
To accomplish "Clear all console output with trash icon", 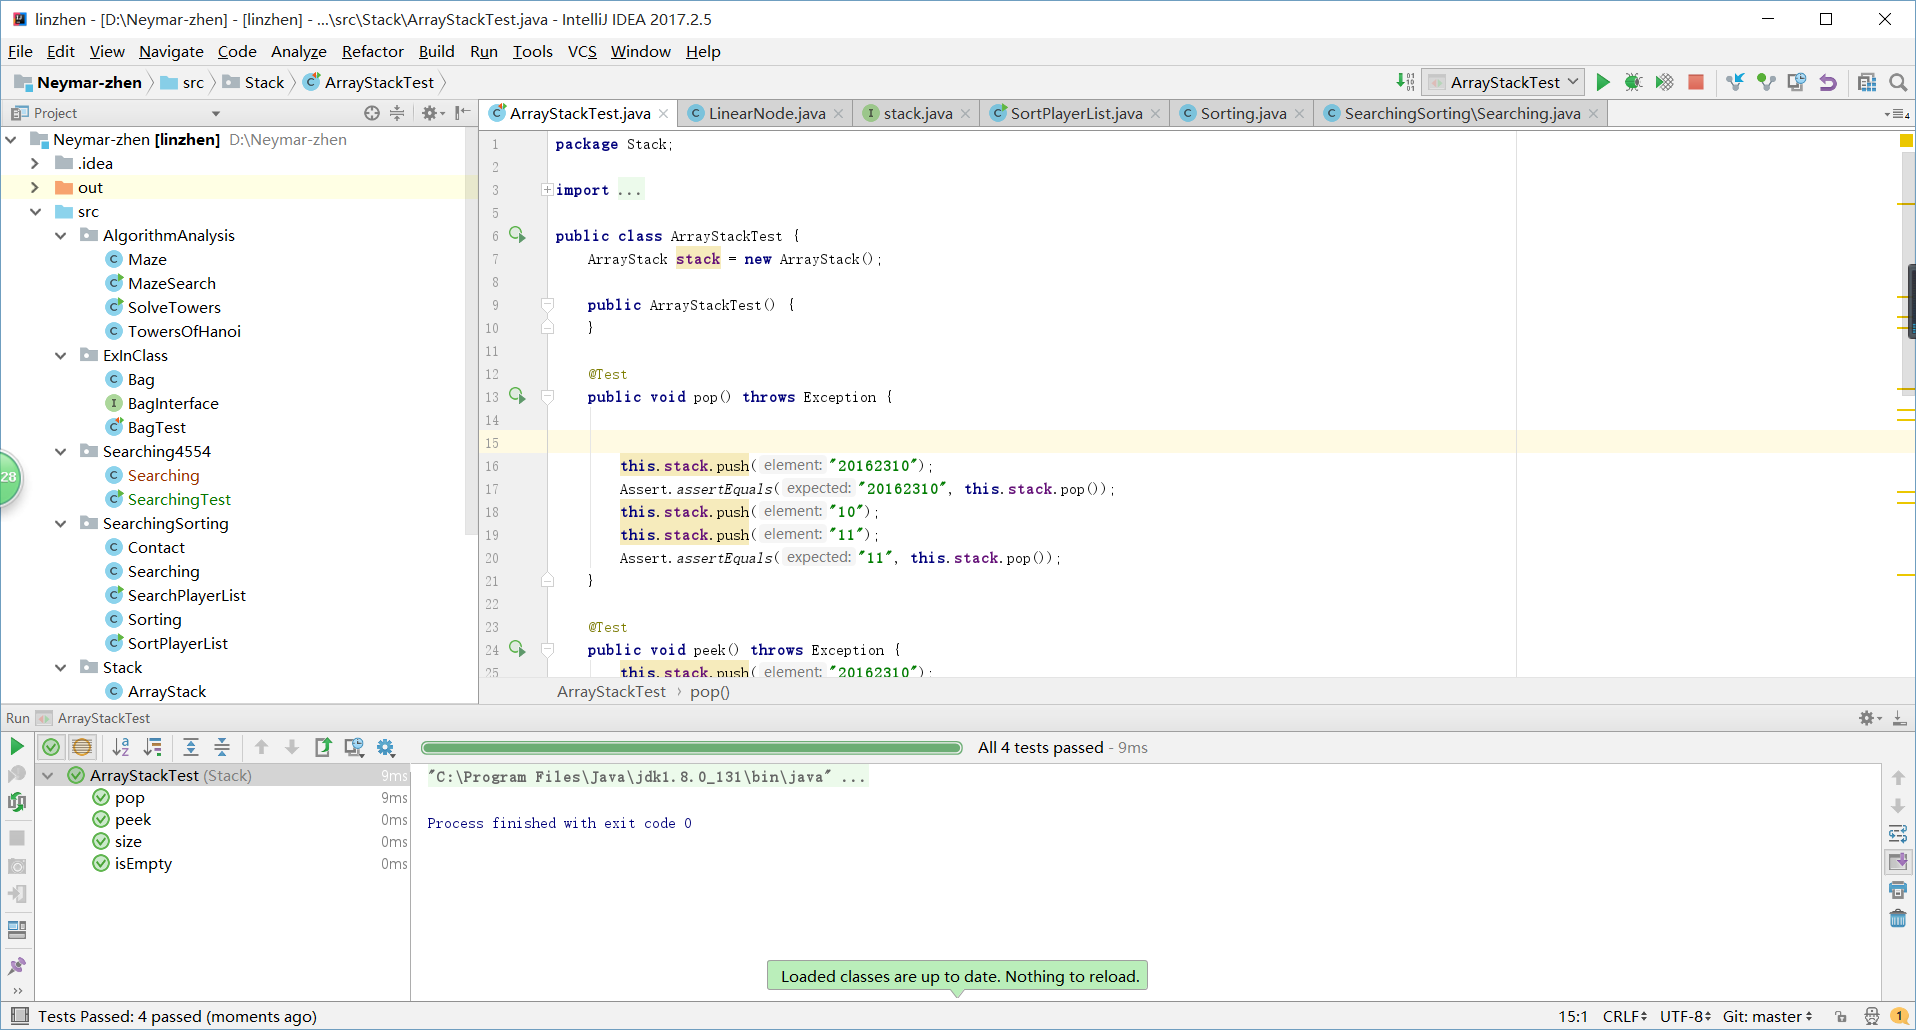I will click(x=1898, y=918).
